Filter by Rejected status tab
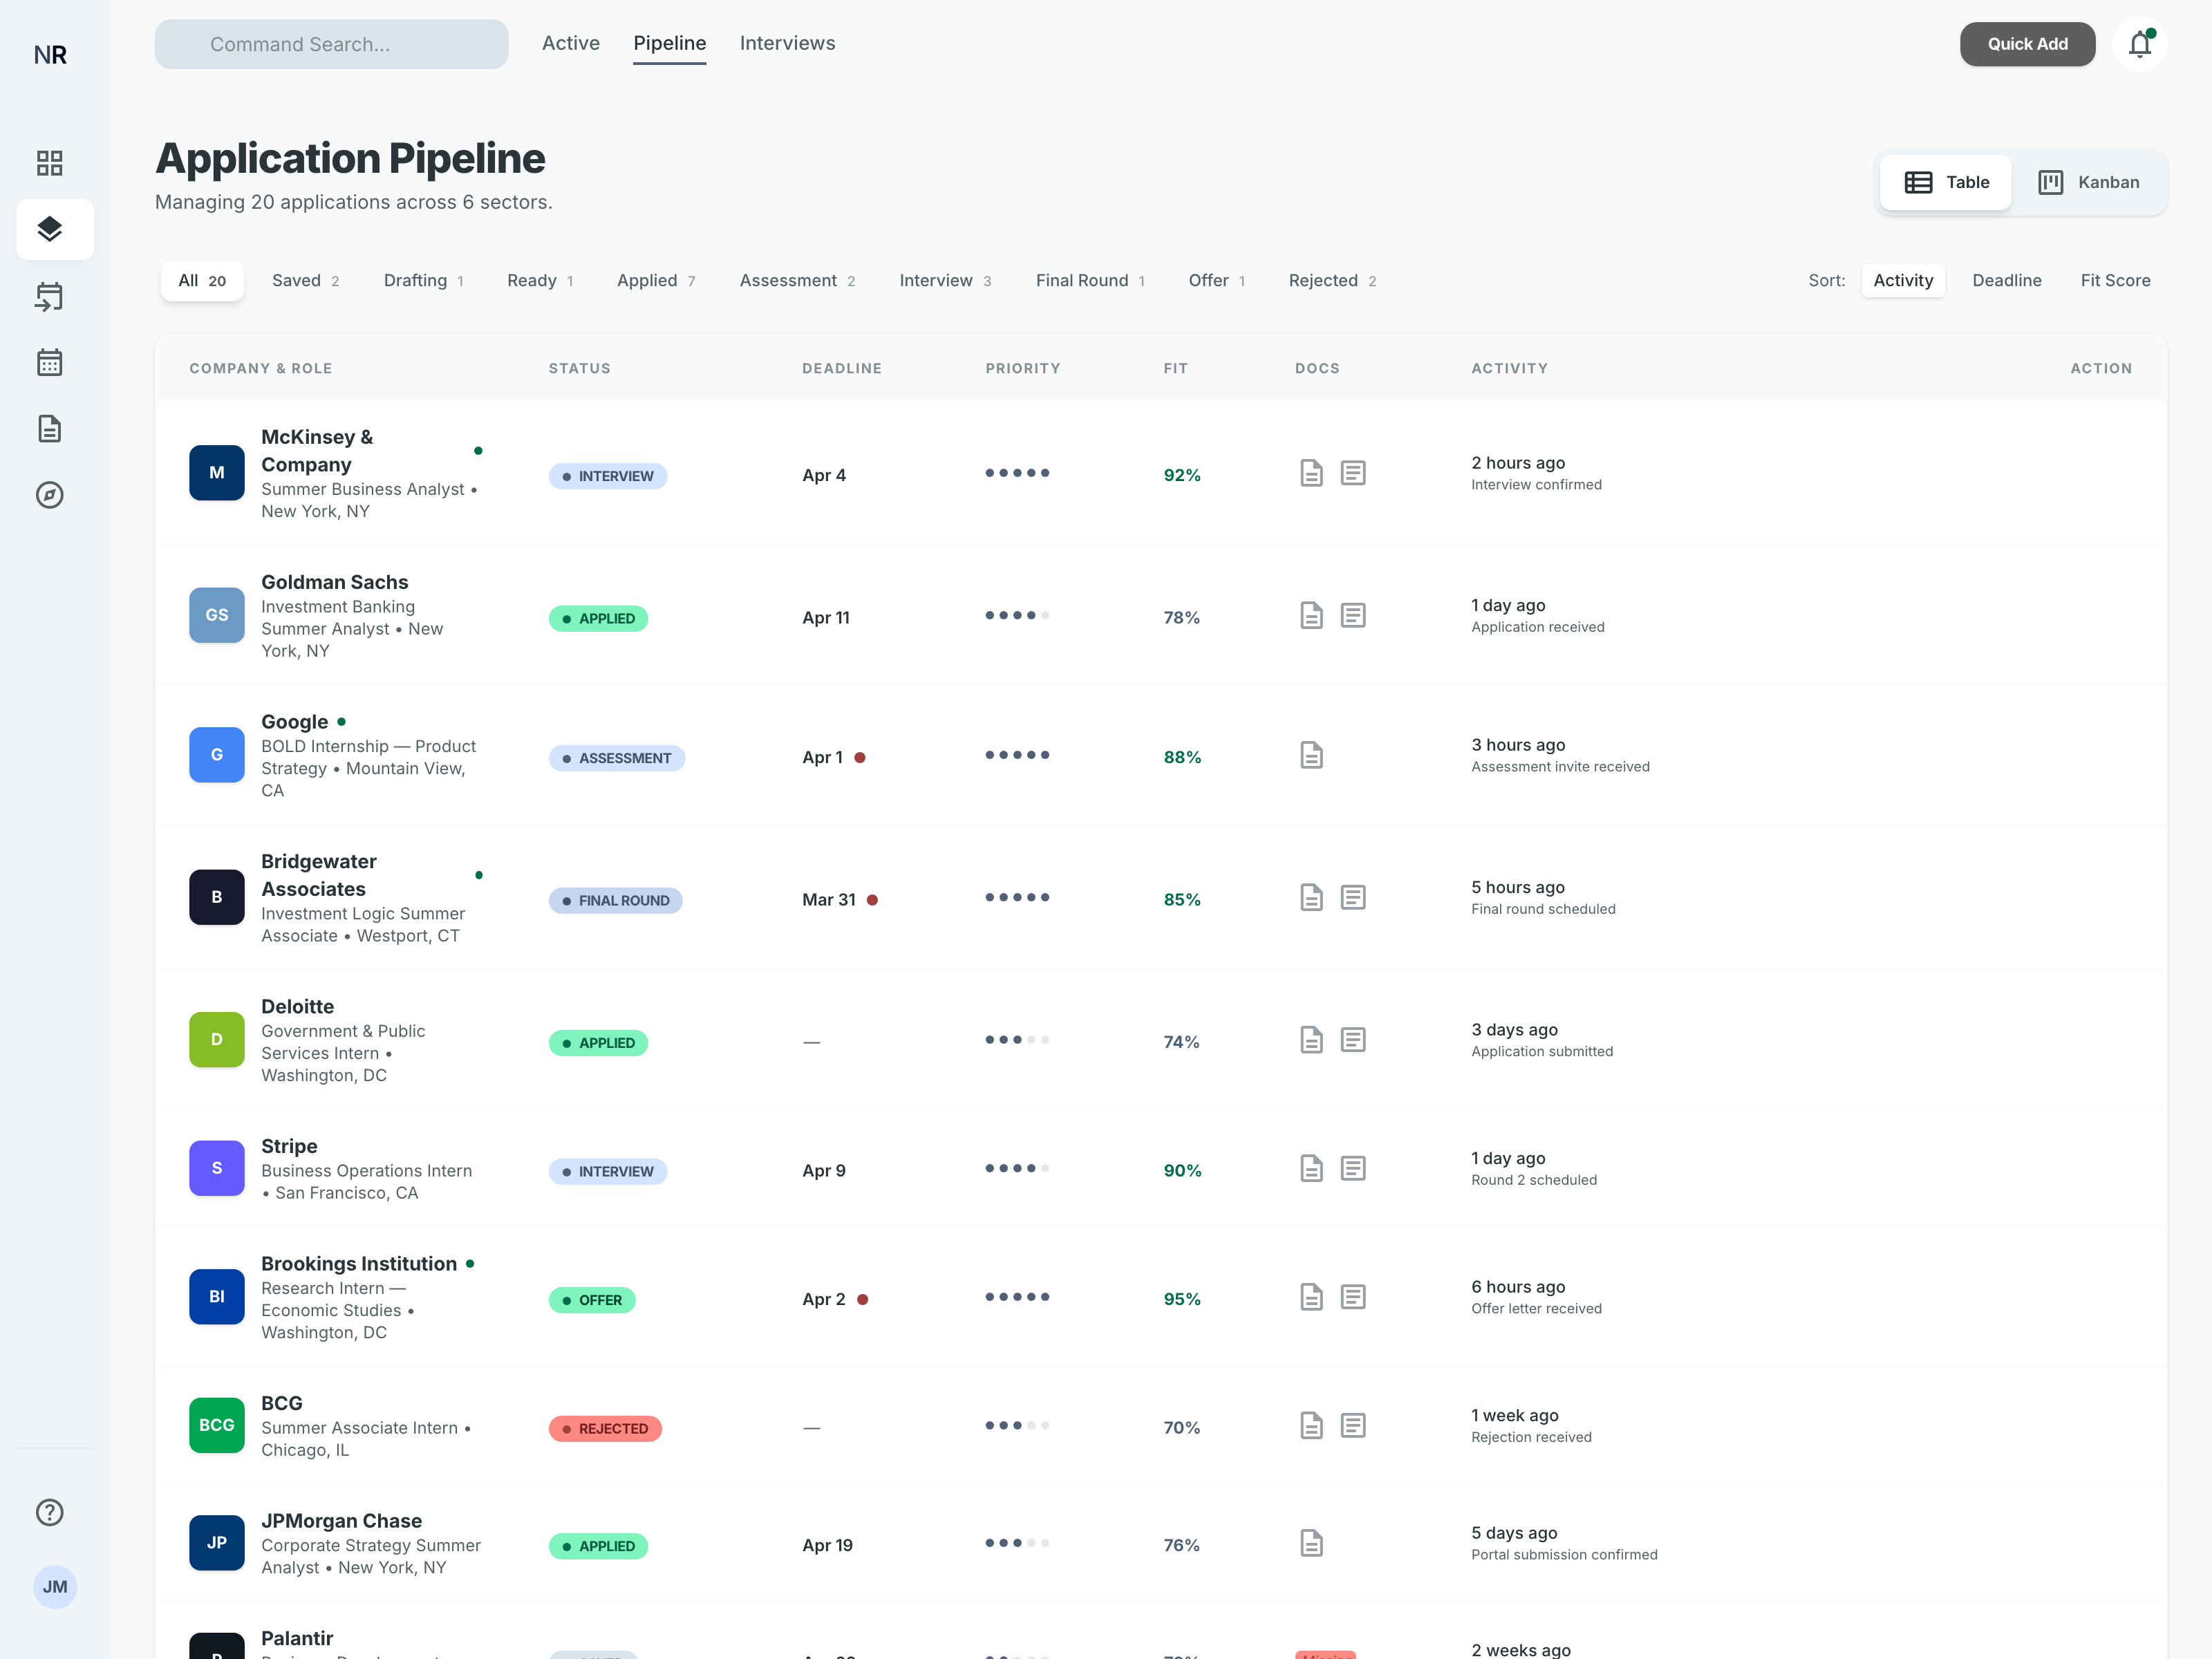Image resolution: width=2212 pixels, height=1659 pixels. 1331,280
